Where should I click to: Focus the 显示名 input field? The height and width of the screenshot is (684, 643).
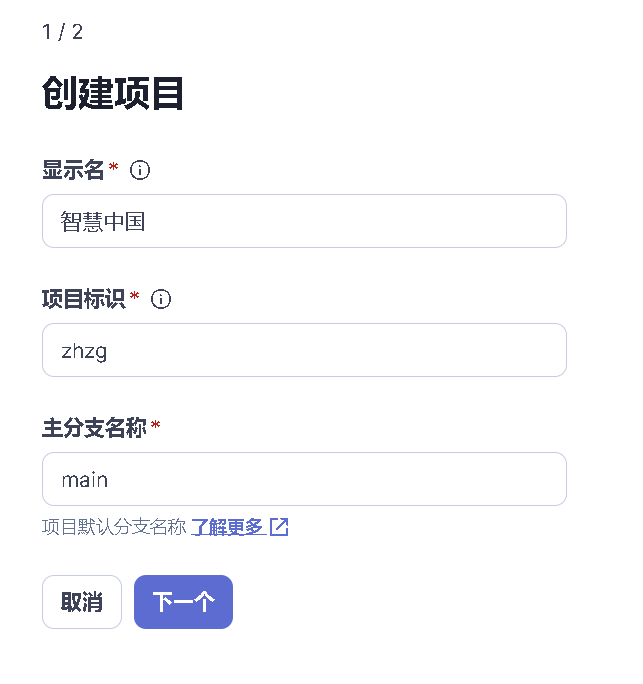pyautogui.click(x=304, y=221)
